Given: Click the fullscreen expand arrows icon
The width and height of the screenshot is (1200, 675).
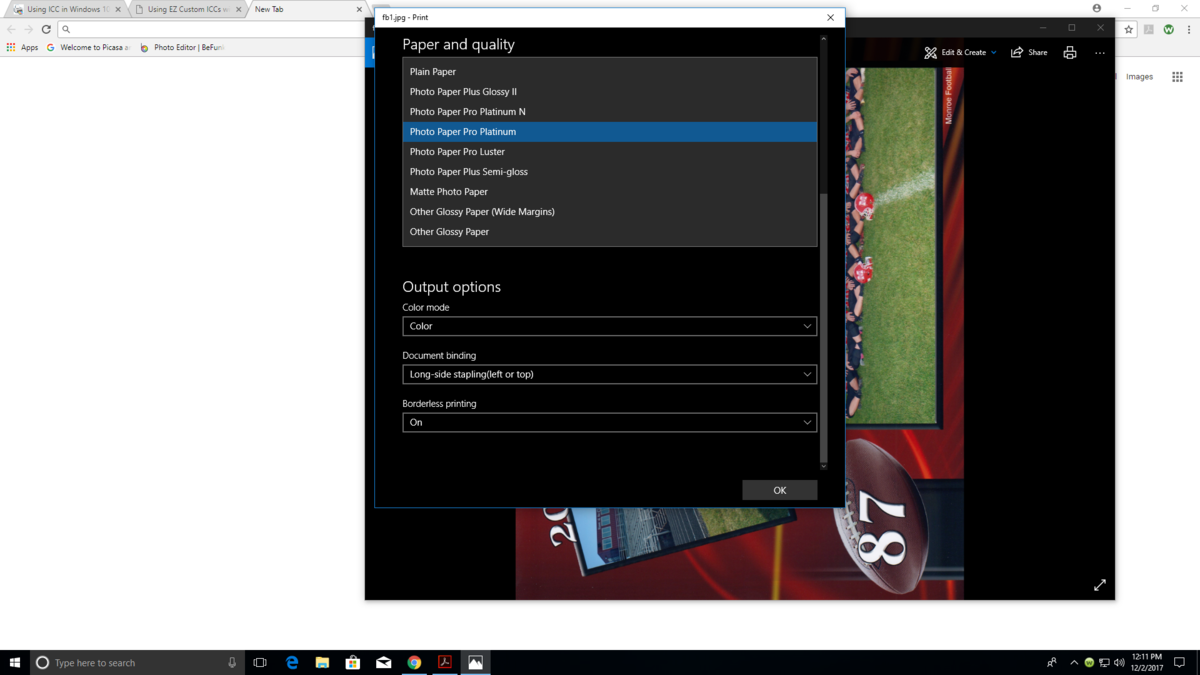Looking at the screenshot, I should coord(1099,585).
